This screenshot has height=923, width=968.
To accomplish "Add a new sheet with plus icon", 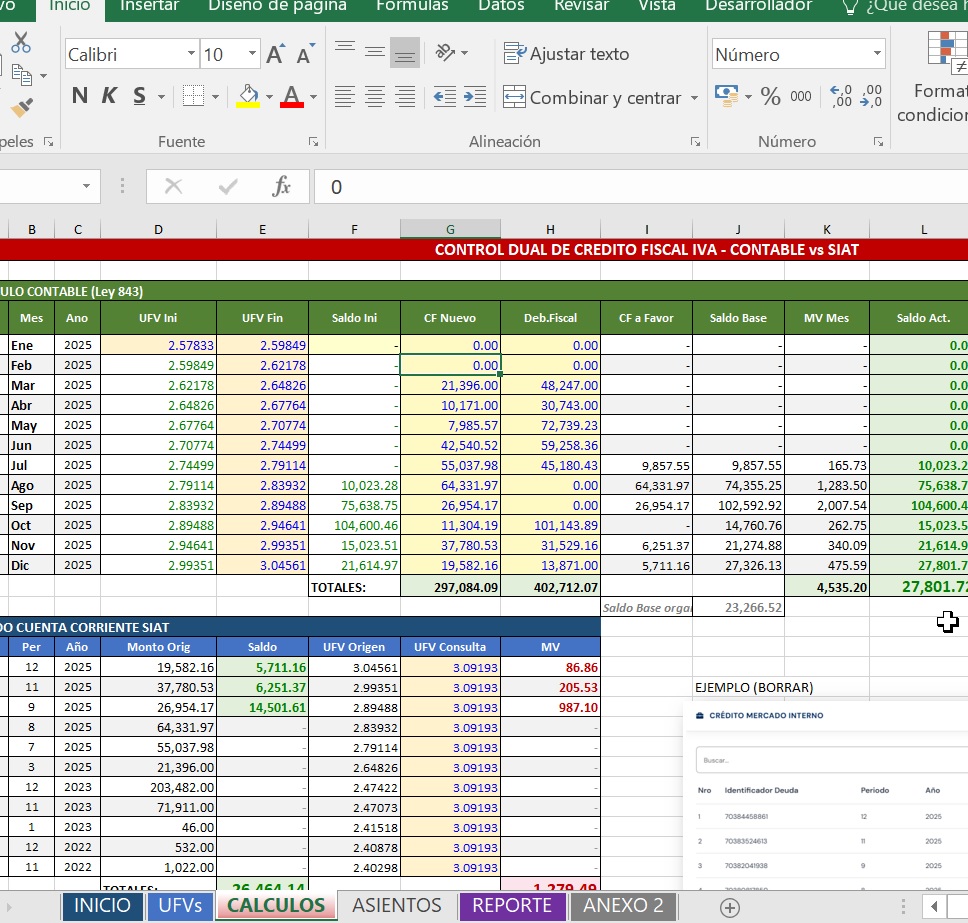I will tap(730, 907).
